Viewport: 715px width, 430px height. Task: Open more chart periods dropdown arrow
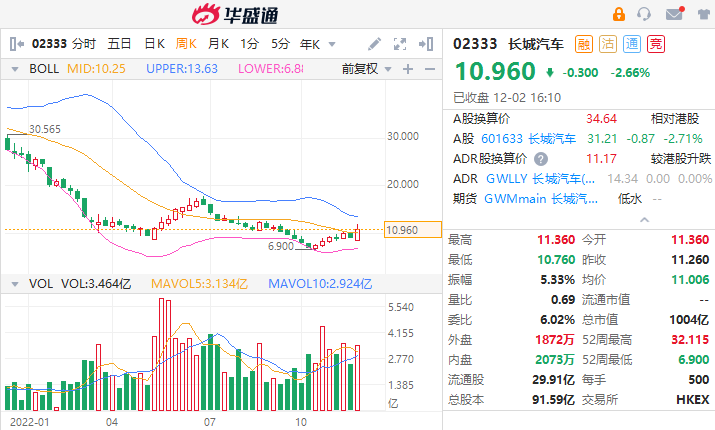coord(332,45)
